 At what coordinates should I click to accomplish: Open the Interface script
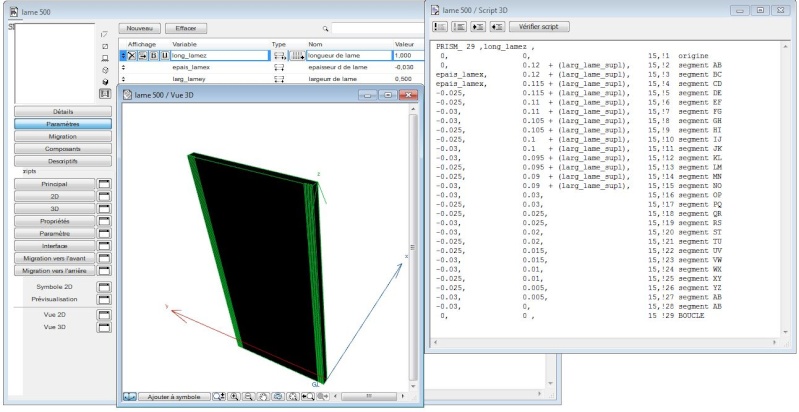[55, 246]
